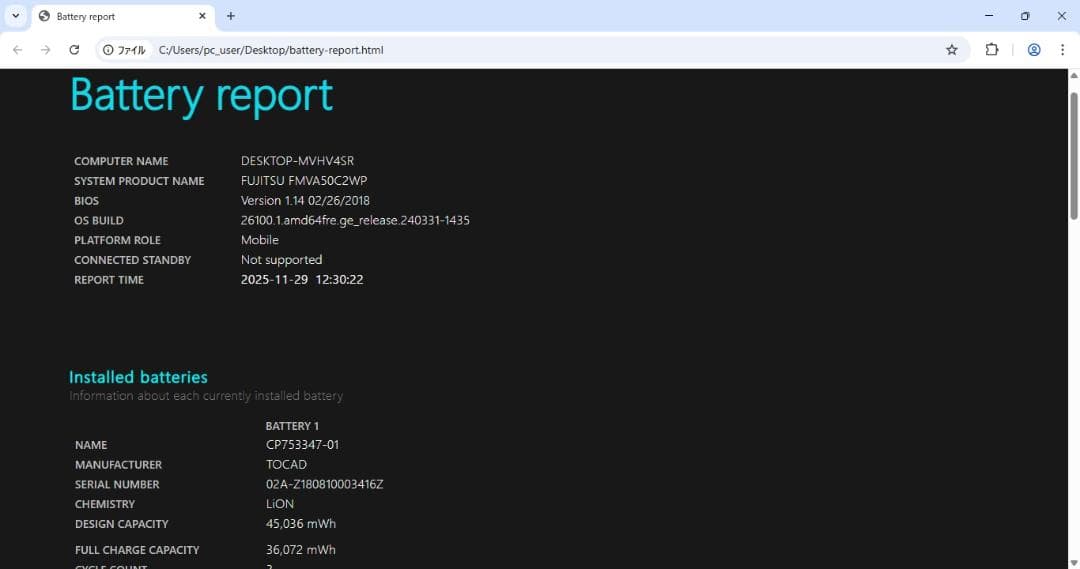
Task: Click the forward navigation arrow
Action: (45, 50)
